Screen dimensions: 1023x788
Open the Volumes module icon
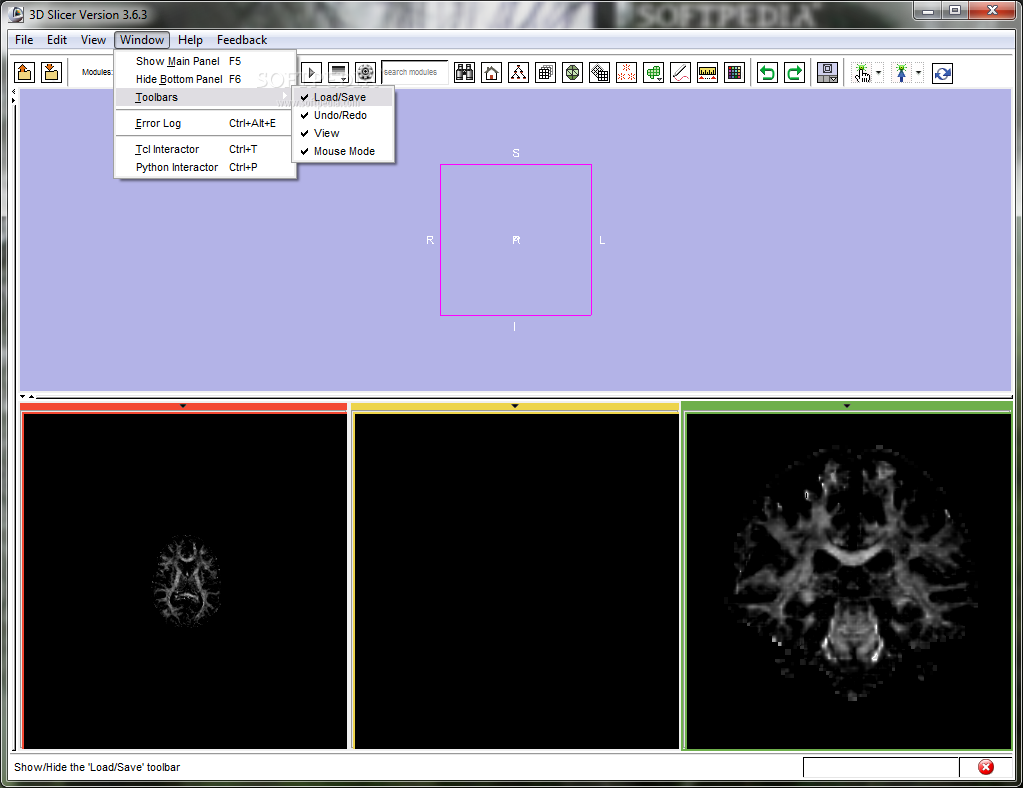[545, 72]
